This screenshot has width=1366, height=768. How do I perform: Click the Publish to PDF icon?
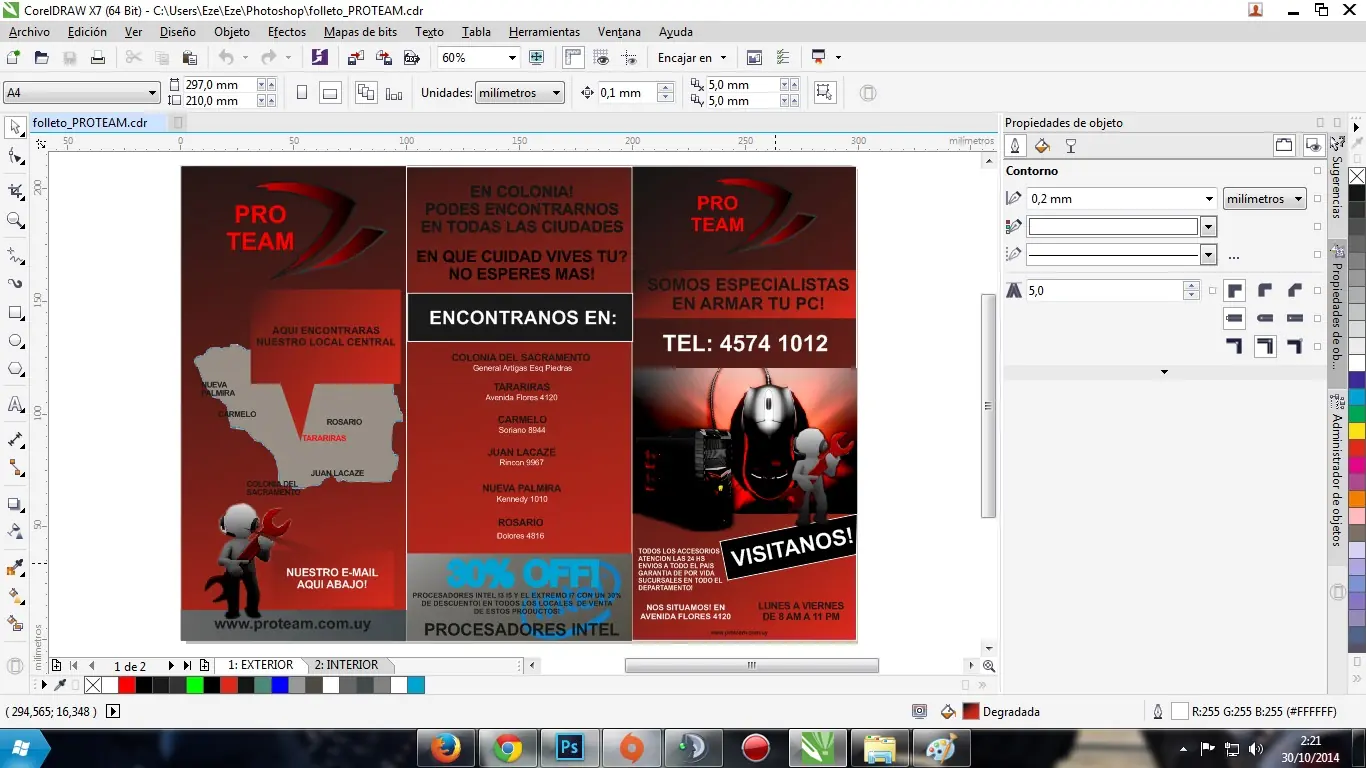pyautogui.click(x=410, y=58)
